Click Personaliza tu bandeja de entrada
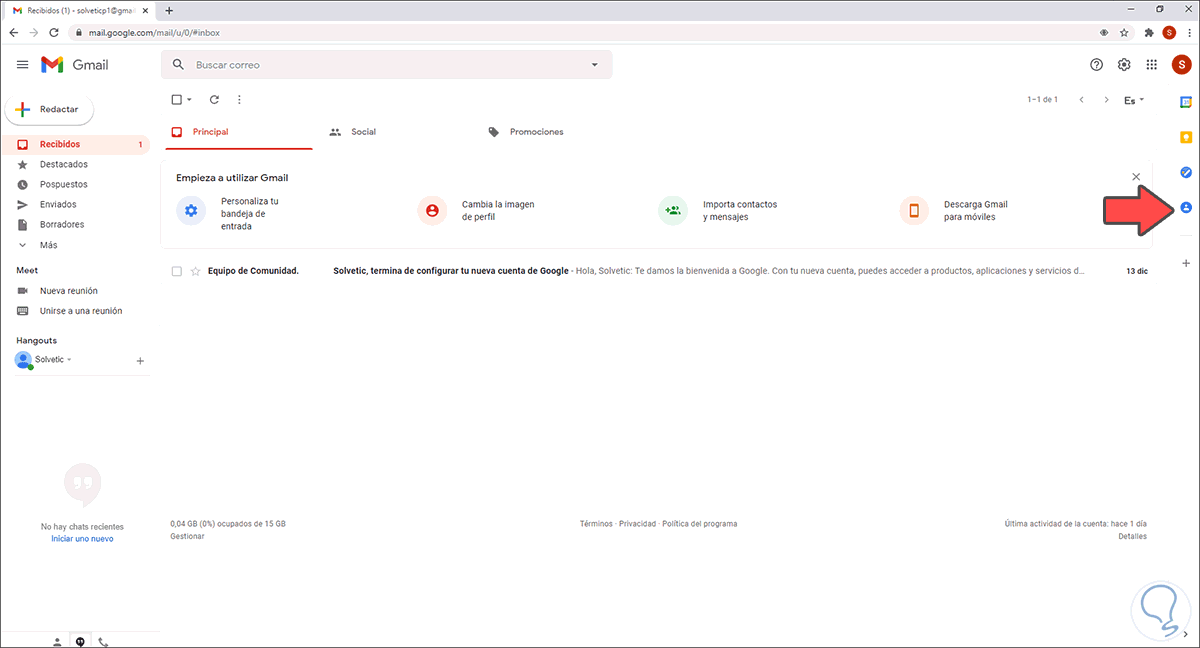This screenshot has width=1200, height=648. 232,214
